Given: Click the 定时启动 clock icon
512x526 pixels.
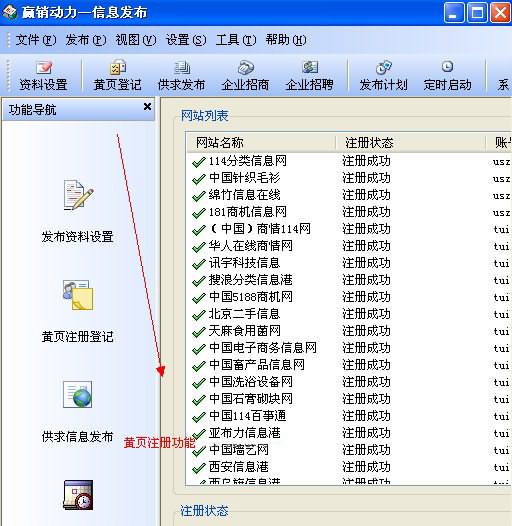Looking at the screenshot, I should pyautogui.click(x=447, y=66).
